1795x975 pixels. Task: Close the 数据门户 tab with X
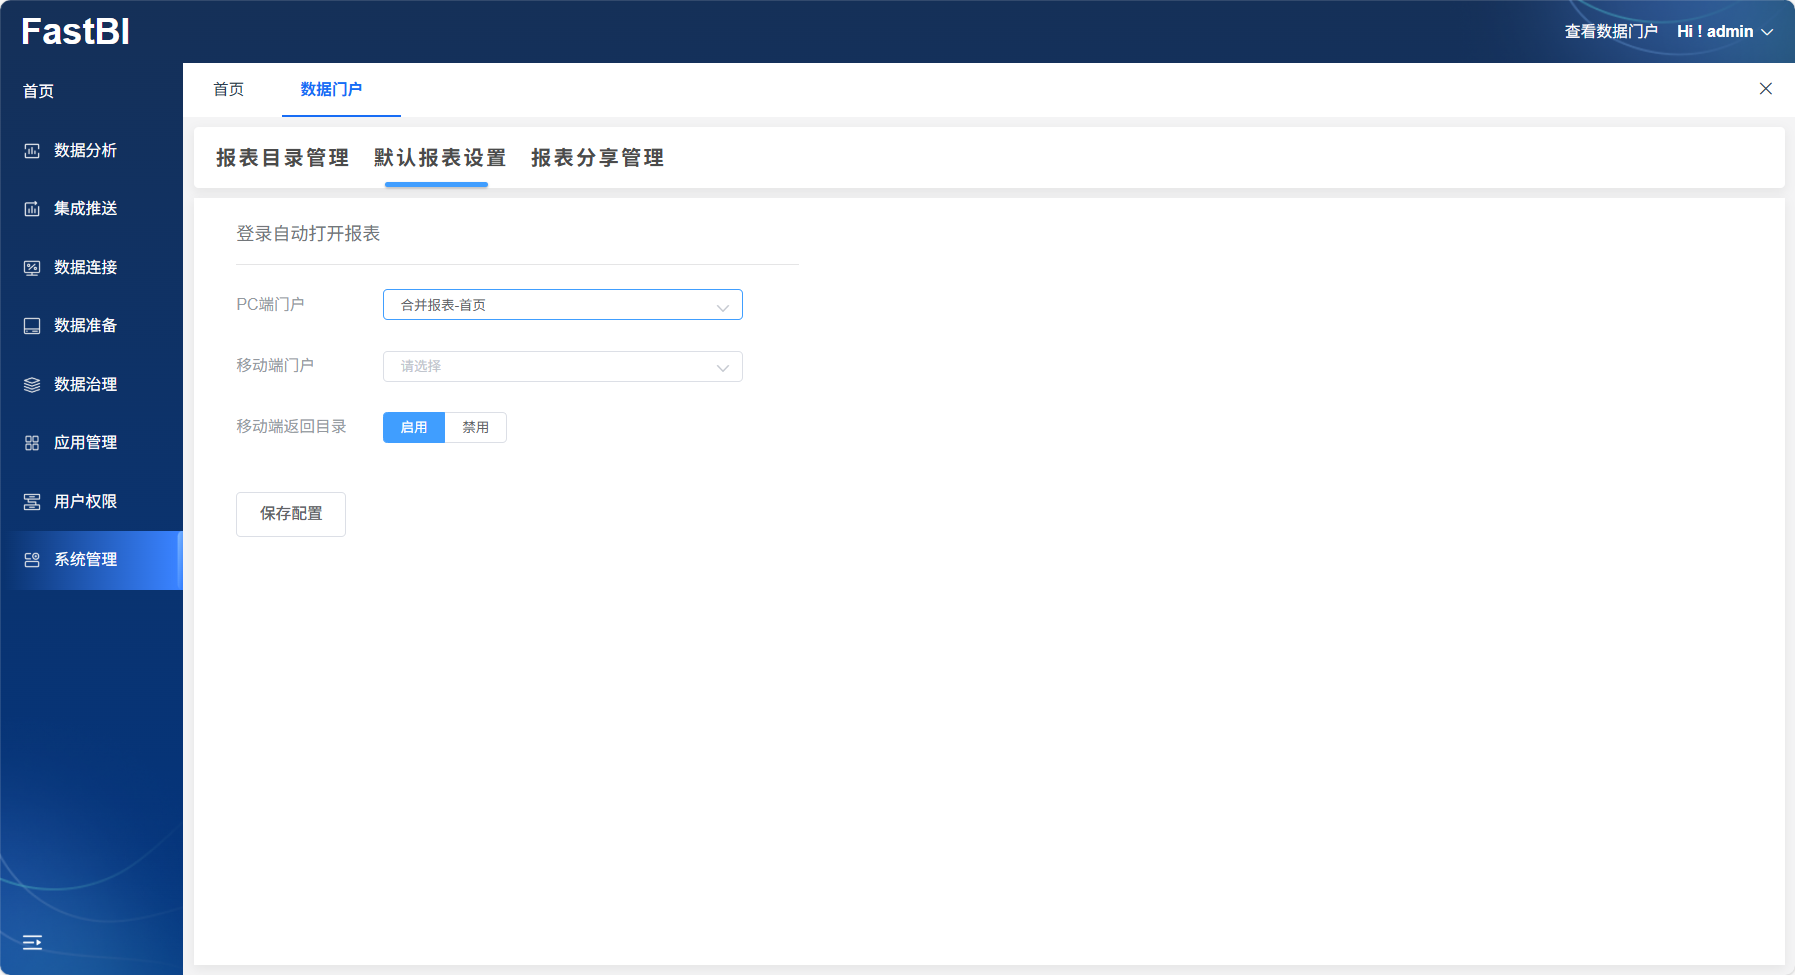(1765, 89)
